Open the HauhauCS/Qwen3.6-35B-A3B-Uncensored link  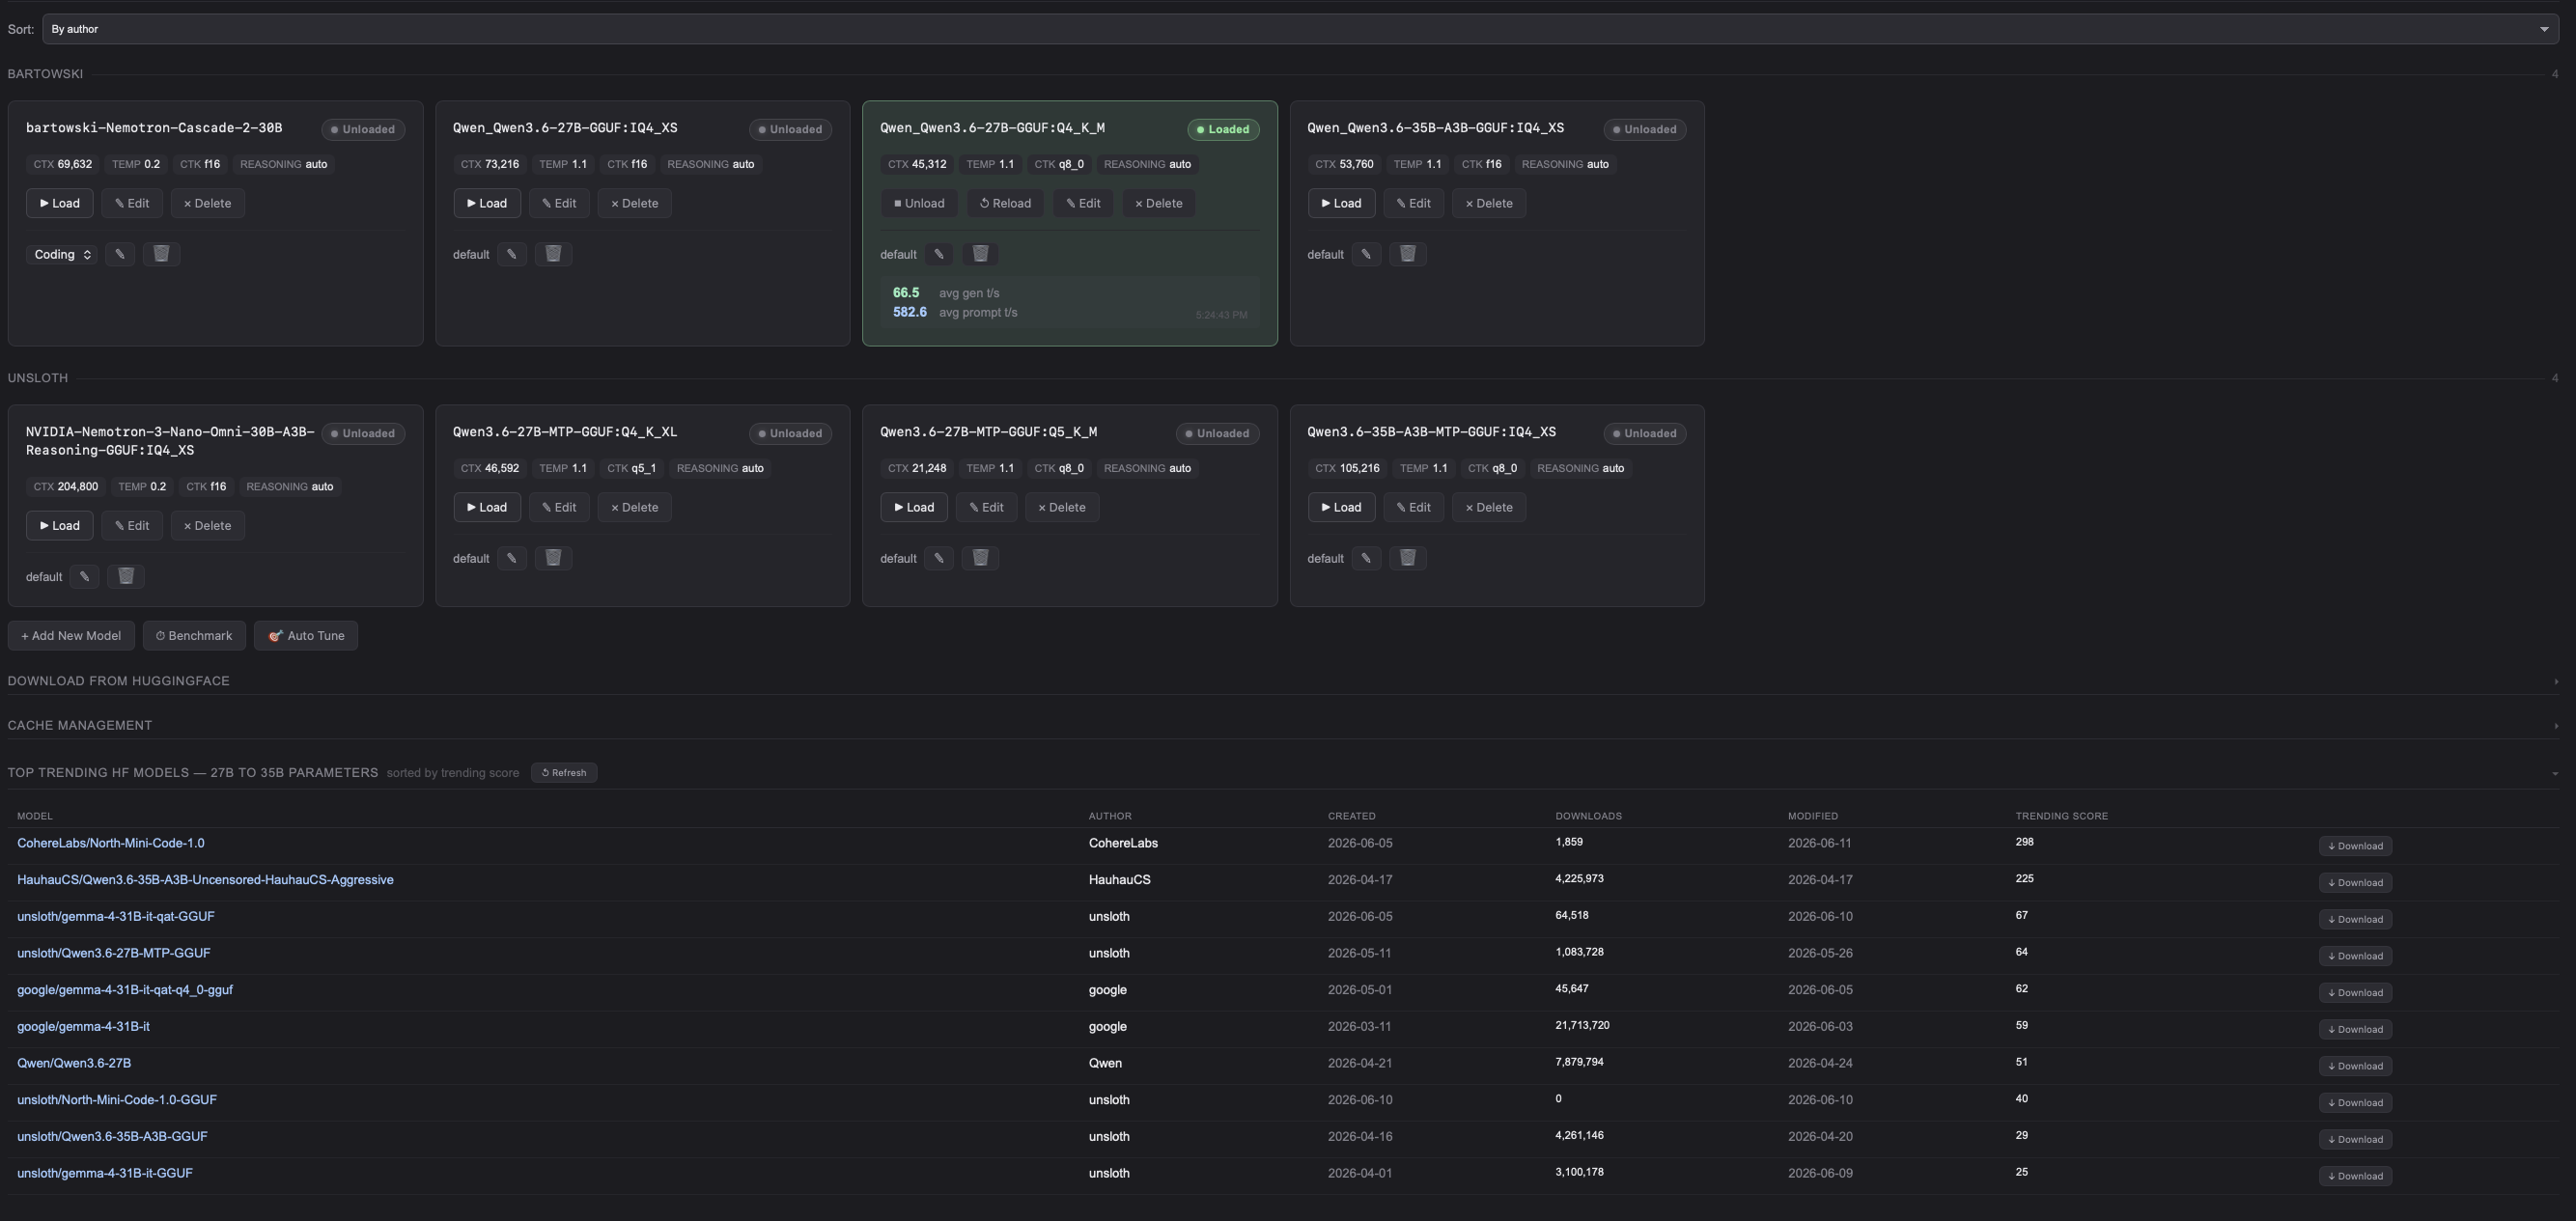point(205,880)
